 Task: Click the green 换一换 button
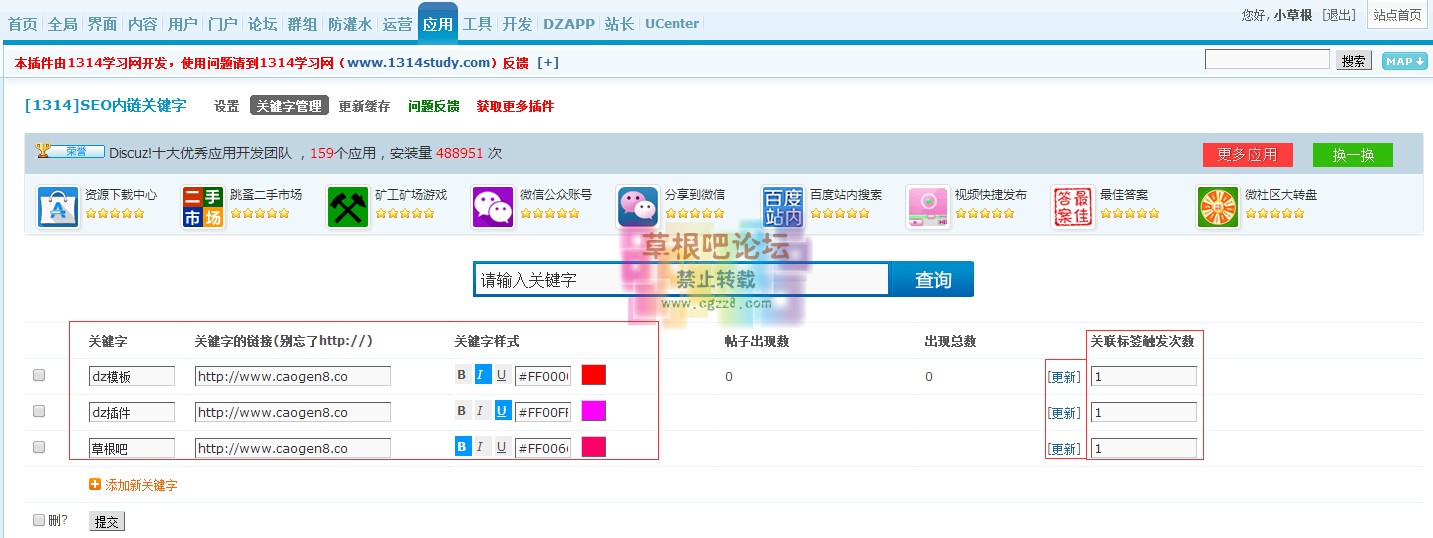click(x=1352, y=155)
